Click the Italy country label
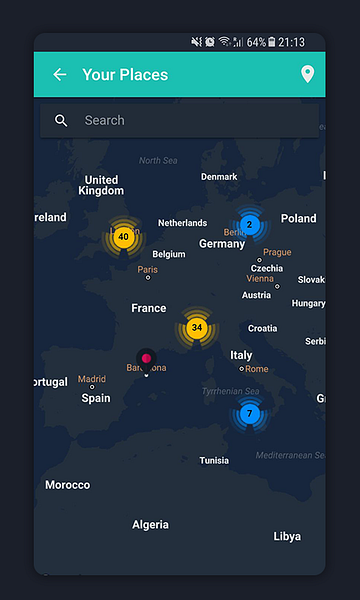The image size is (360, 600). click(241, 355)
